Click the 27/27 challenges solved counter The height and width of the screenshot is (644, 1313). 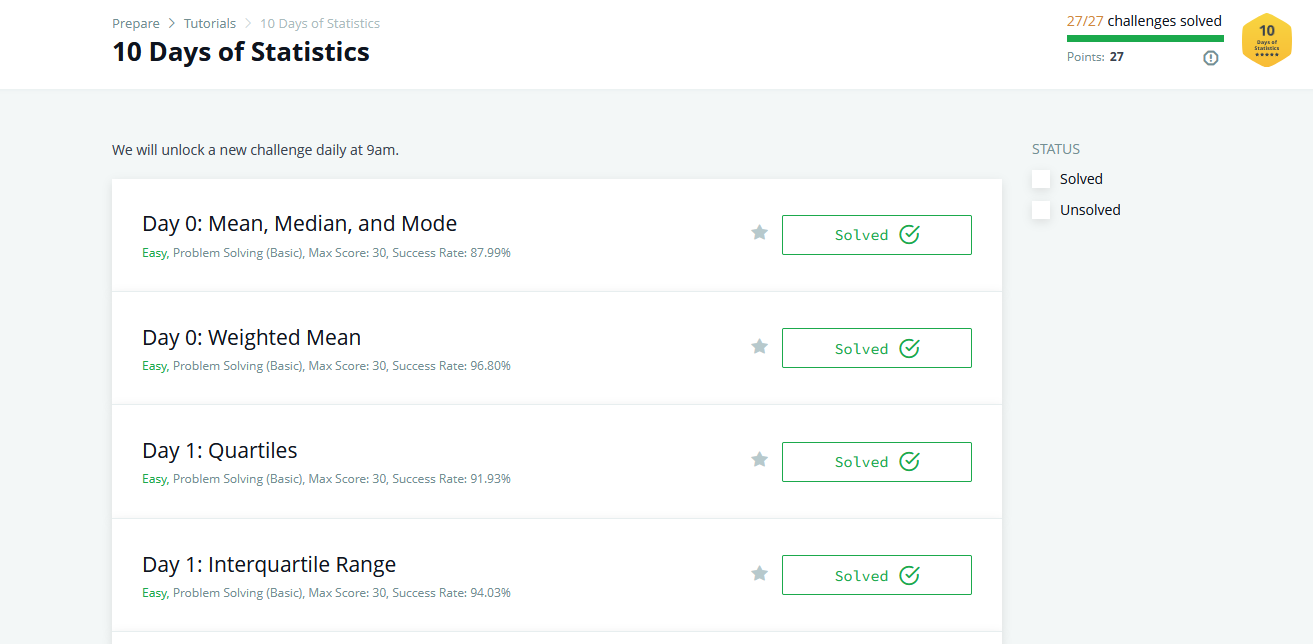(x=1144, y=20)
